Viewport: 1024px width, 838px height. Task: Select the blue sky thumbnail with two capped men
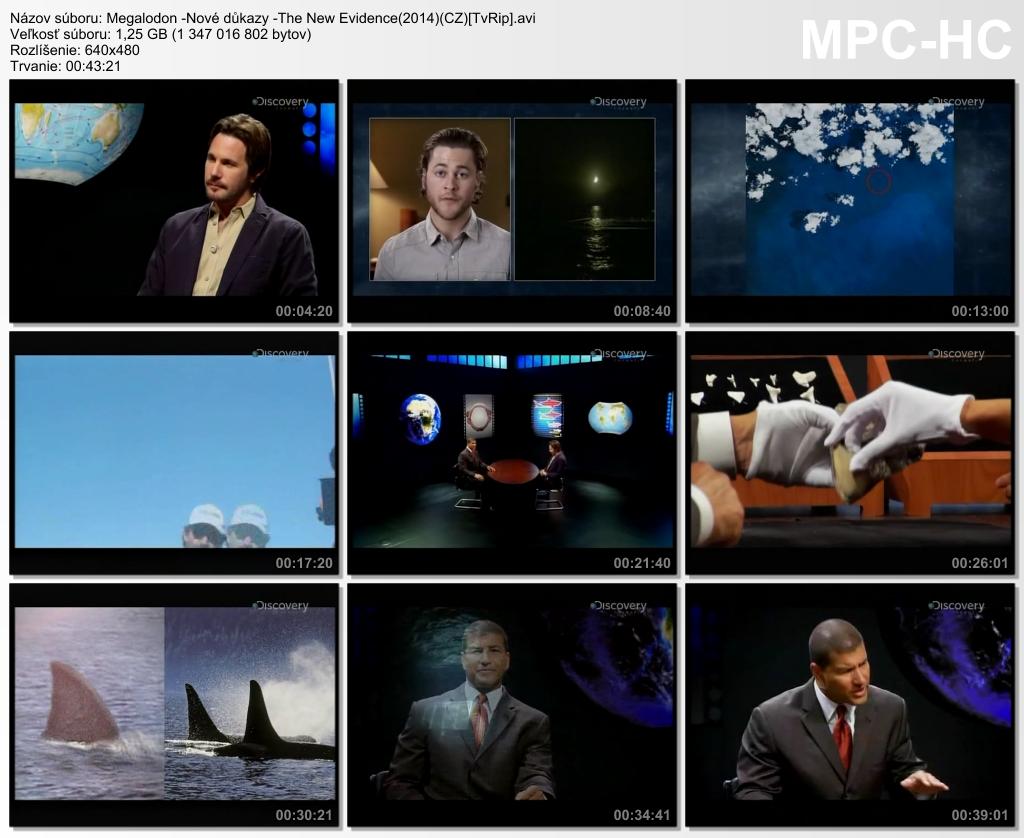[174, 452]
